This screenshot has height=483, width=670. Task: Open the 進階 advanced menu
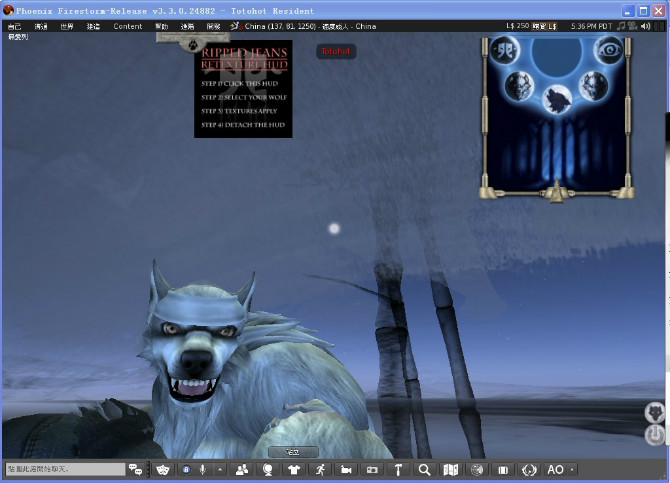point(187,27)
